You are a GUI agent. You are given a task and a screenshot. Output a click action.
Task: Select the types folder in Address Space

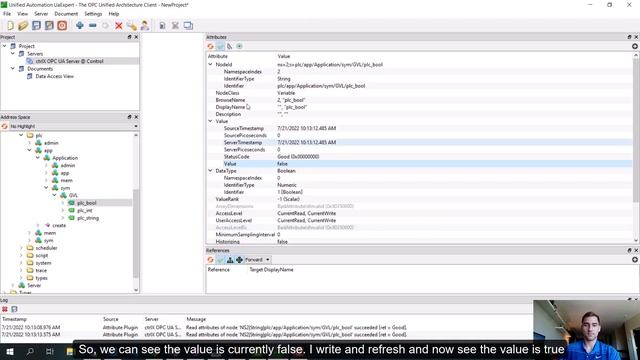click(41, 278)
